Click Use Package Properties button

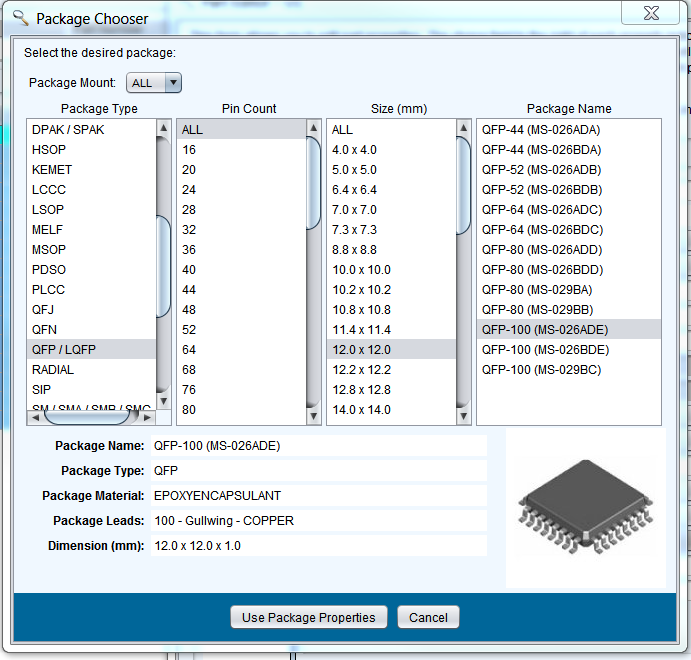(x=308, y=617)
